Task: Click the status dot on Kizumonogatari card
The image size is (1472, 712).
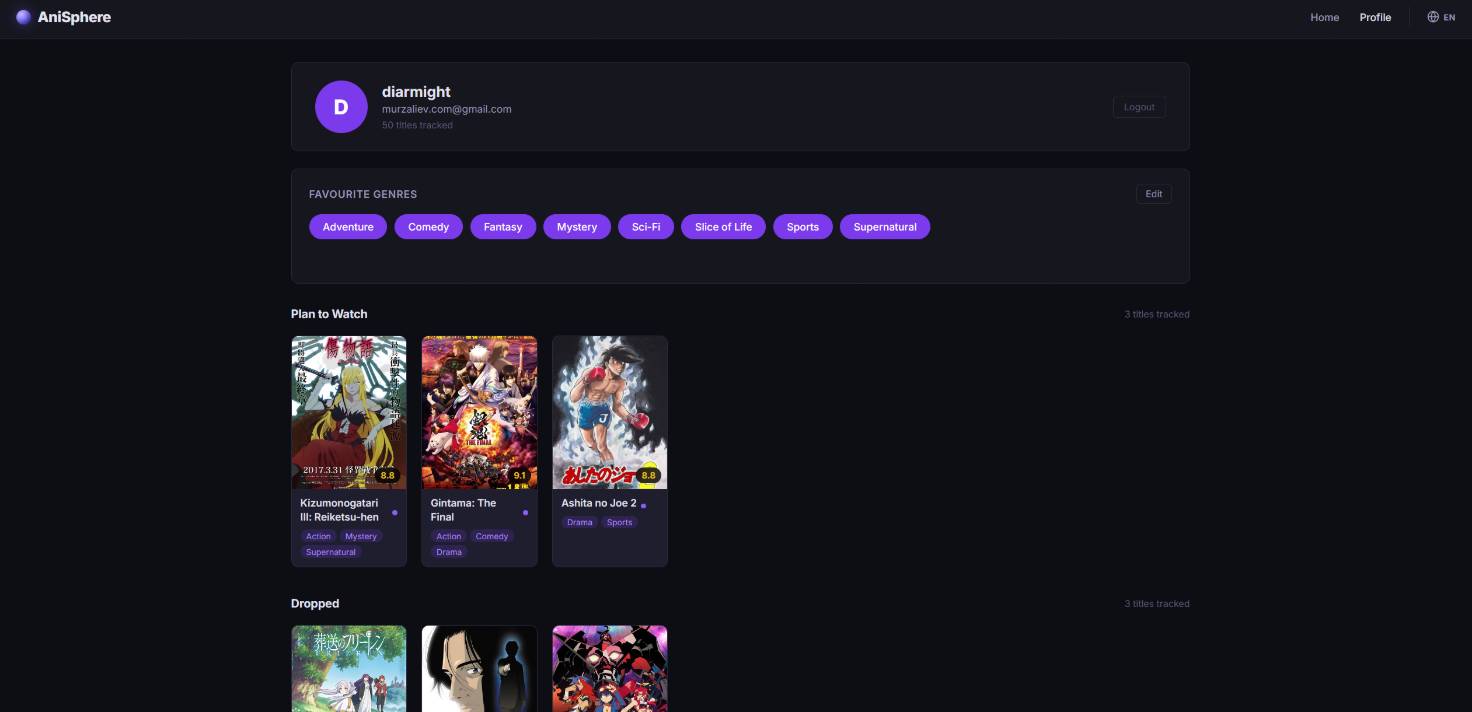Action: [395, 512]
